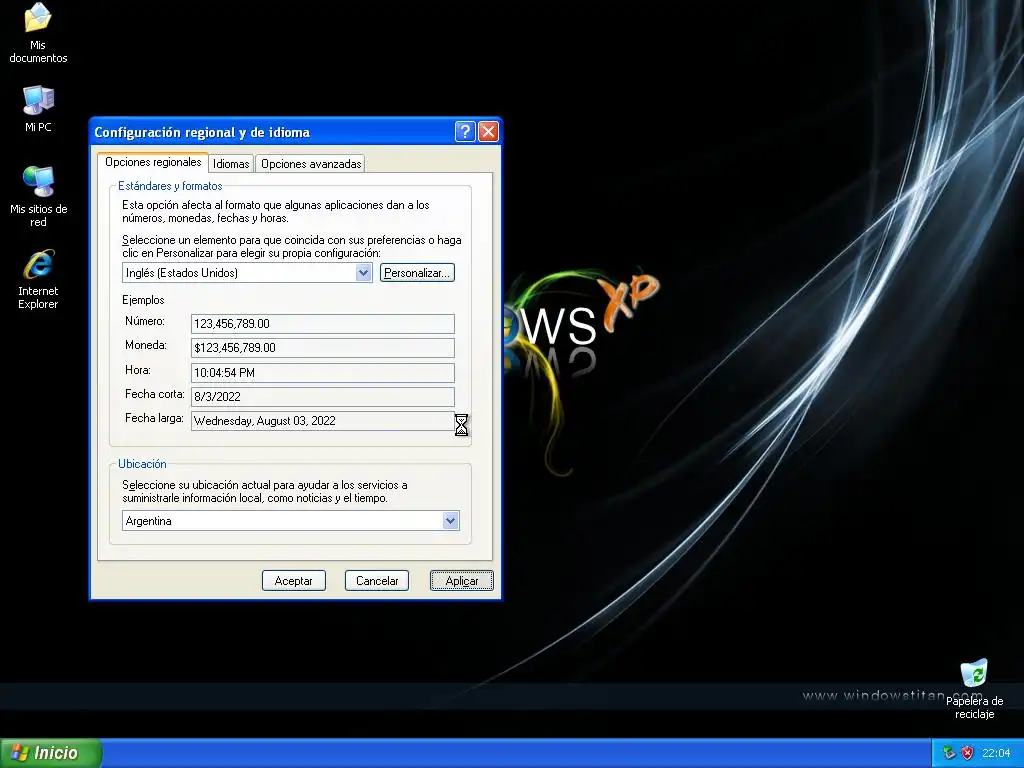Click the Cancelar button

(x=377, y=581)
